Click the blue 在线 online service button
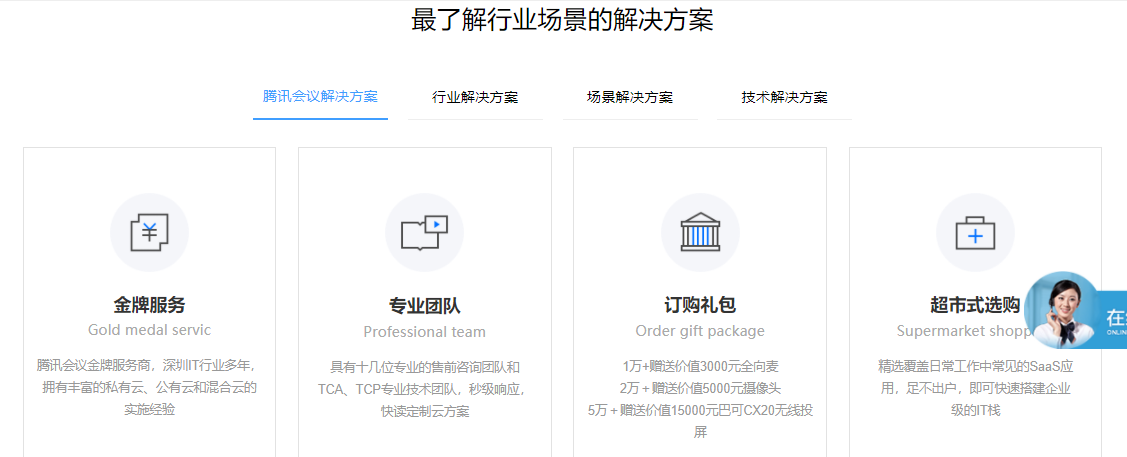The image size is (1127, 457). click(1113, 320)
